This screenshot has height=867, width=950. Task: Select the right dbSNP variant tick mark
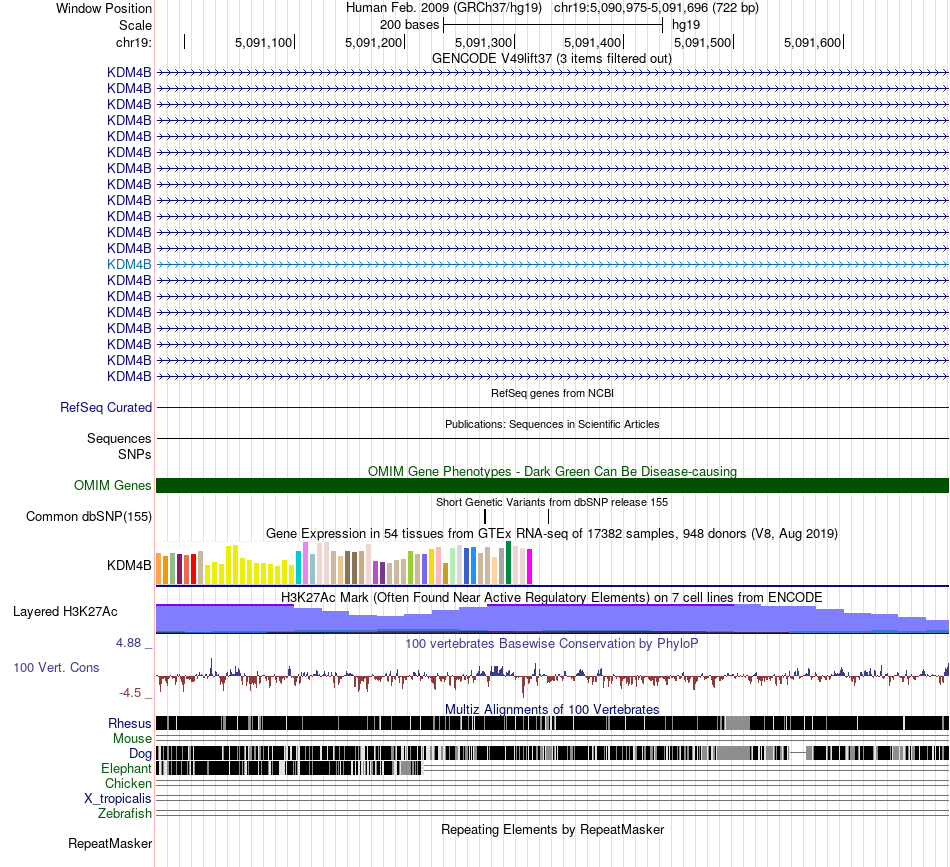click(548, 516)
